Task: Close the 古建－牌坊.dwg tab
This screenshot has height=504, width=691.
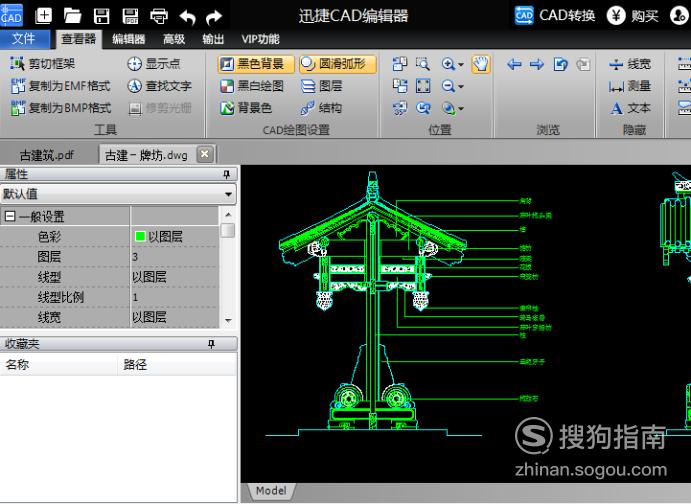Action: coord(204,154)
